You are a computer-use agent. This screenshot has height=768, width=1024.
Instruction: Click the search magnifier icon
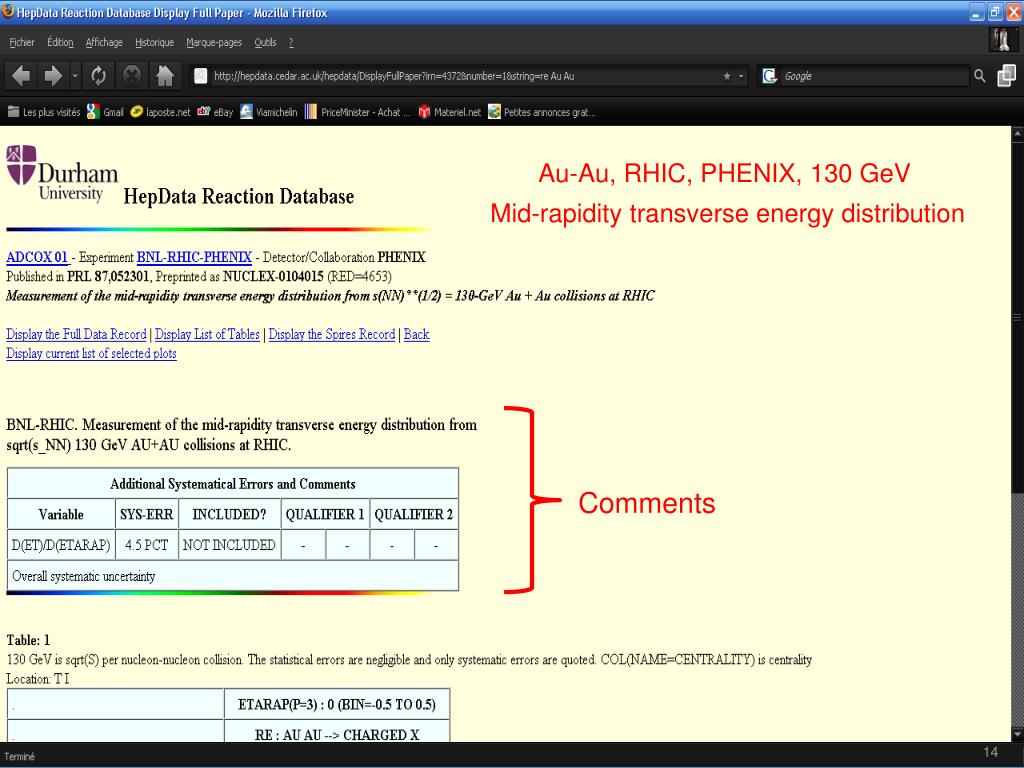pyautogui.click(x=980, y=76)
